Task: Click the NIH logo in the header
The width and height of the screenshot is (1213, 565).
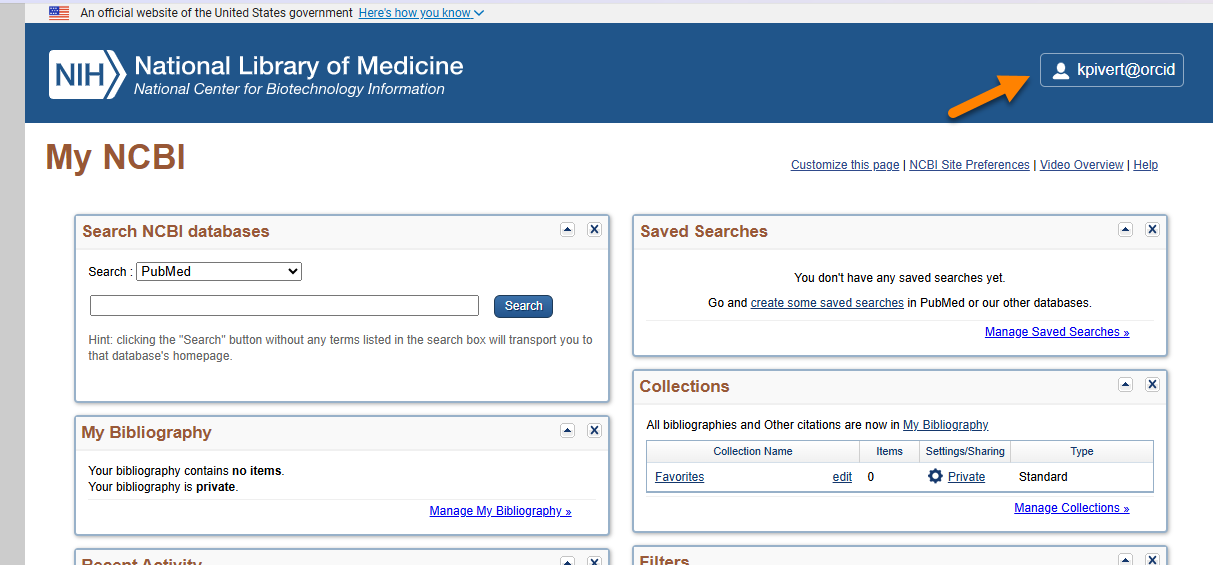Action: (x=88, y=75)
